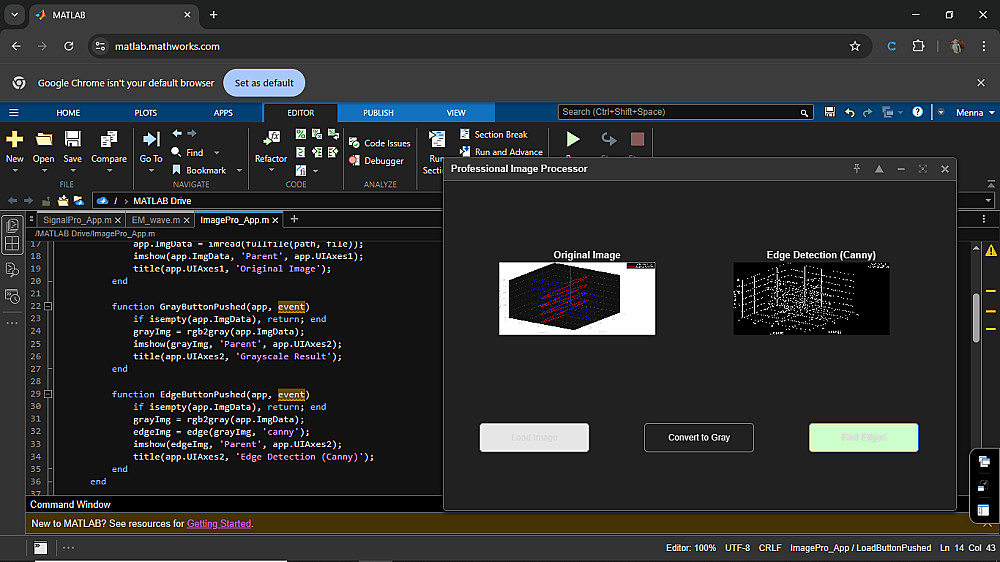
Task: Click the editor vertical scrollbar thumb
Action: [x=976, y=319]
